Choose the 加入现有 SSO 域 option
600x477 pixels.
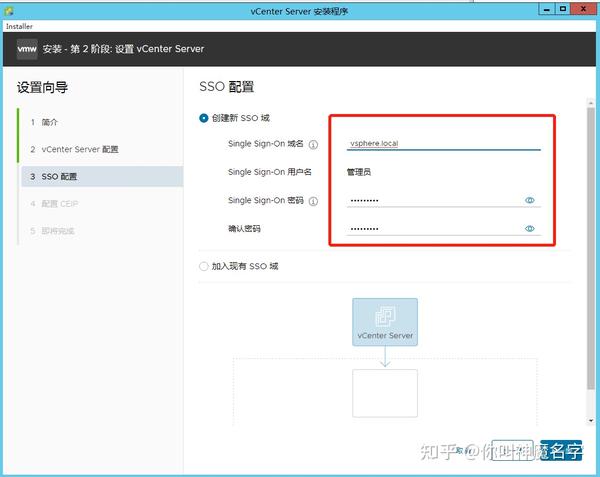204,266
